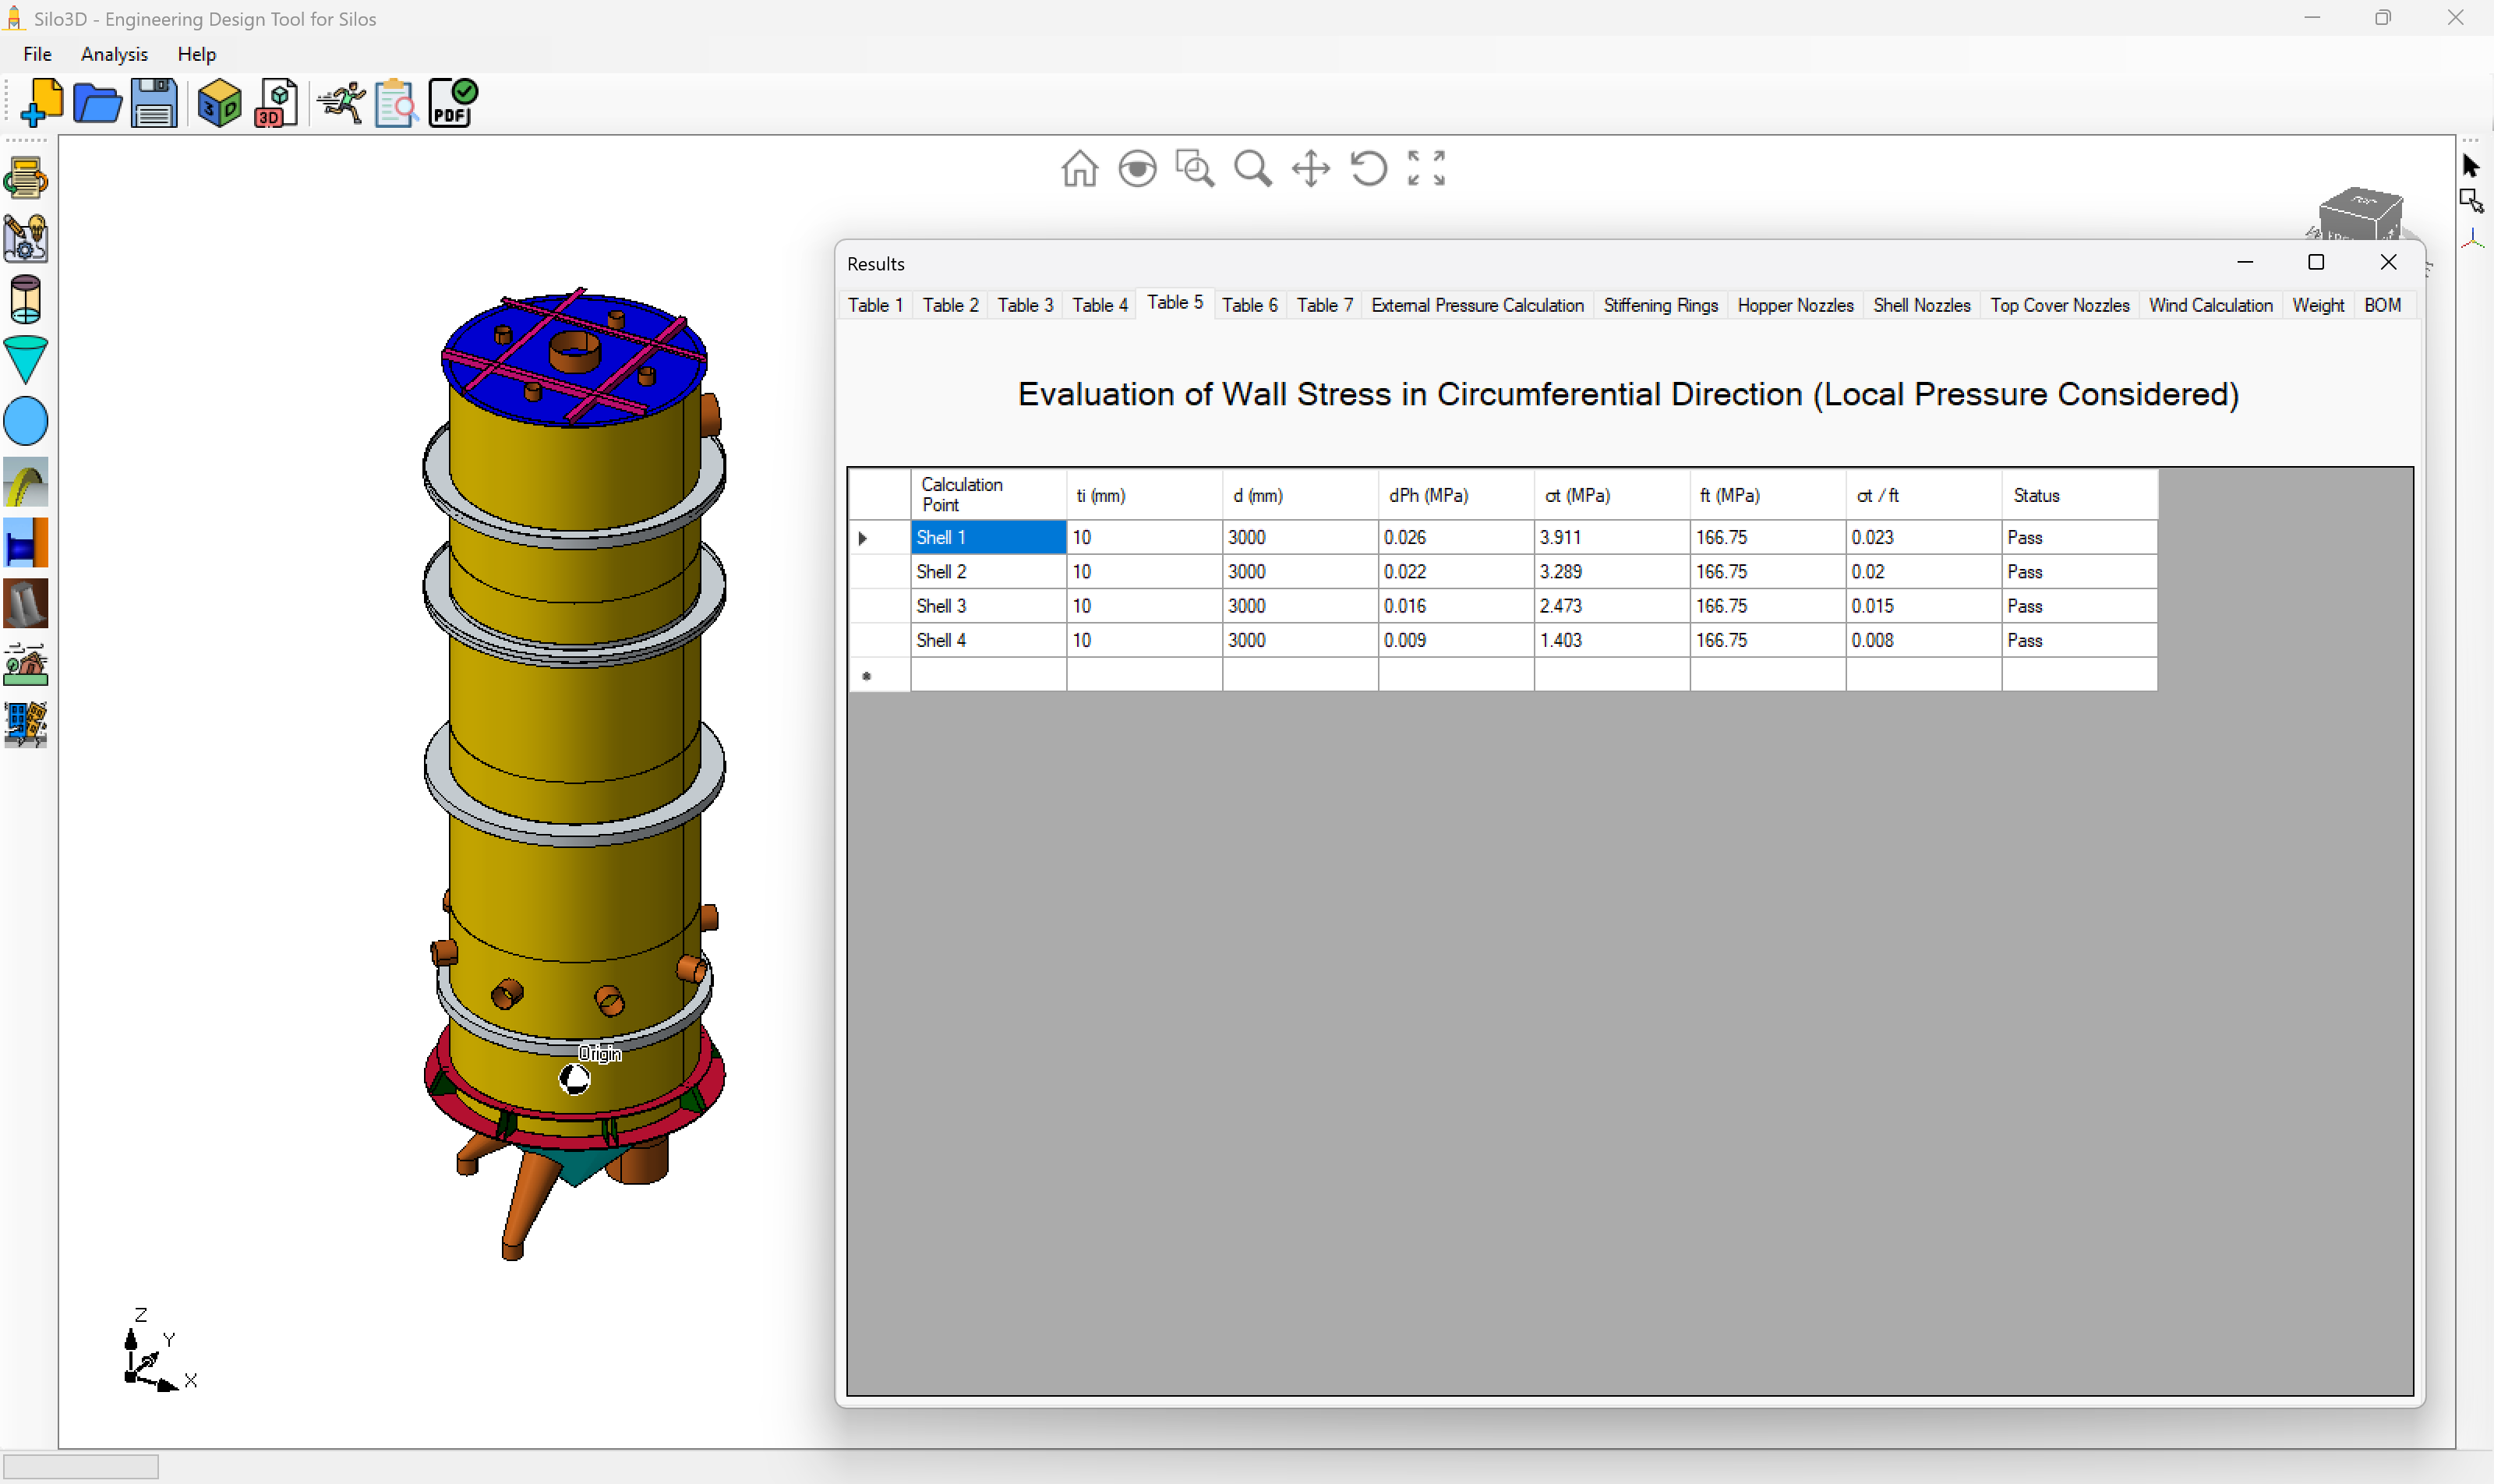Click the new file icon with plus
2494x1484 pixels.
(41, 103)
